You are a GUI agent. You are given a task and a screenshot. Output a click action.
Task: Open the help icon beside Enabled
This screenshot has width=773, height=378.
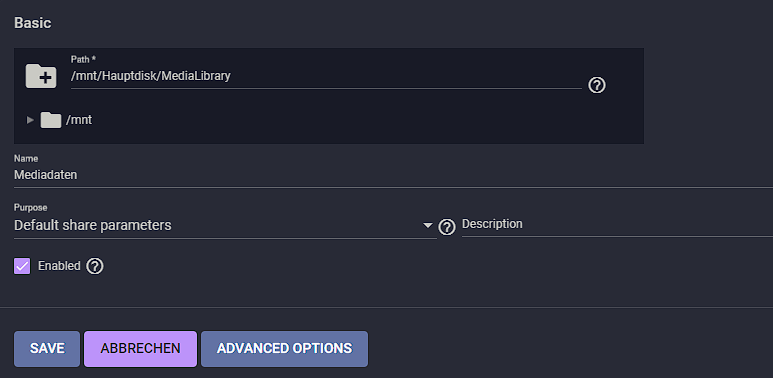coord(95,266)
